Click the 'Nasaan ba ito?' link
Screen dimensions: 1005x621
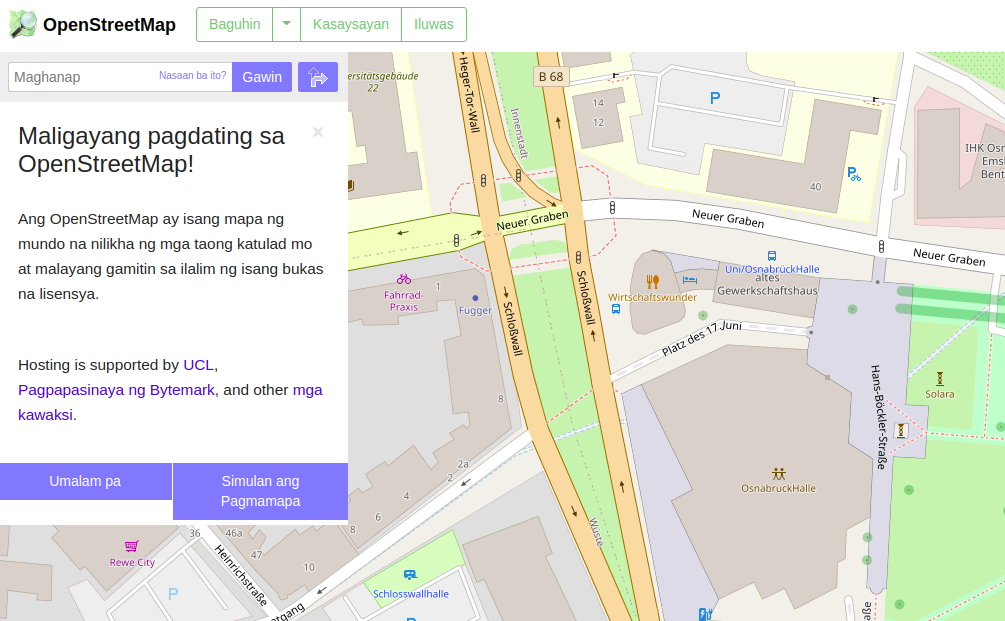tap(192, 76)
